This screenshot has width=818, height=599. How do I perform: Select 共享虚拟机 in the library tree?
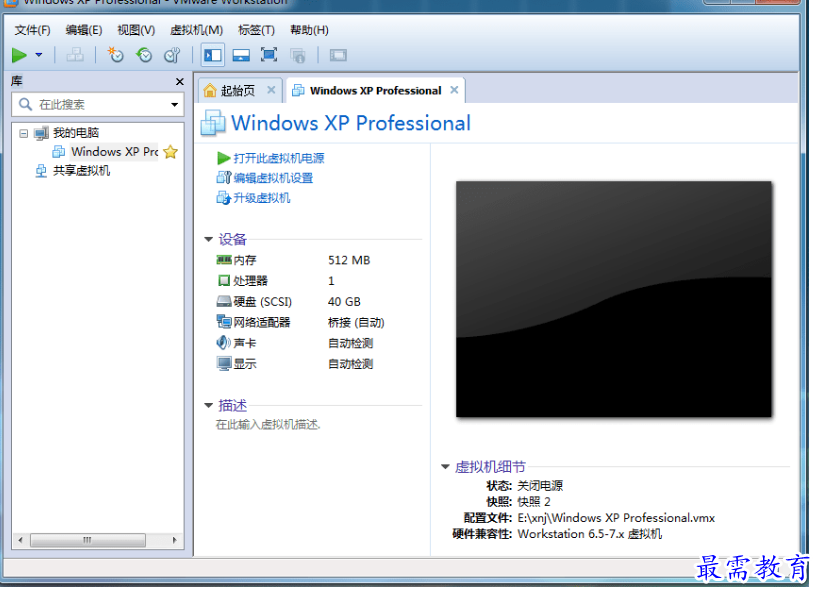tap(81, 171)
